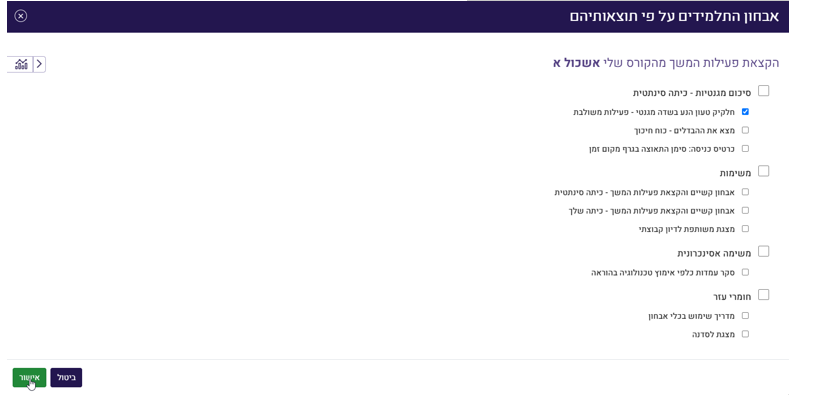
Task: Expand the side panel chevron arrow
Action: (39, 64)
